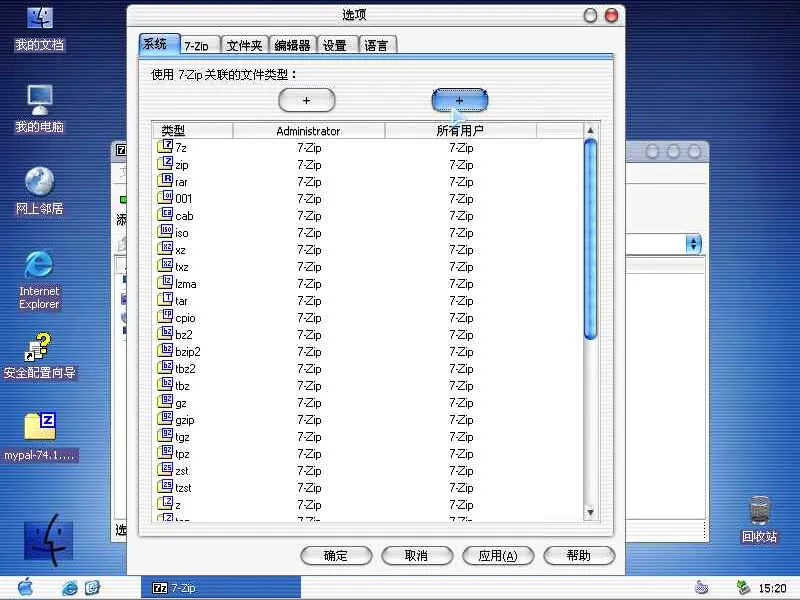Click the xz file type icon
The width and height of the screenshot is (800, 600).
[165, 248]
